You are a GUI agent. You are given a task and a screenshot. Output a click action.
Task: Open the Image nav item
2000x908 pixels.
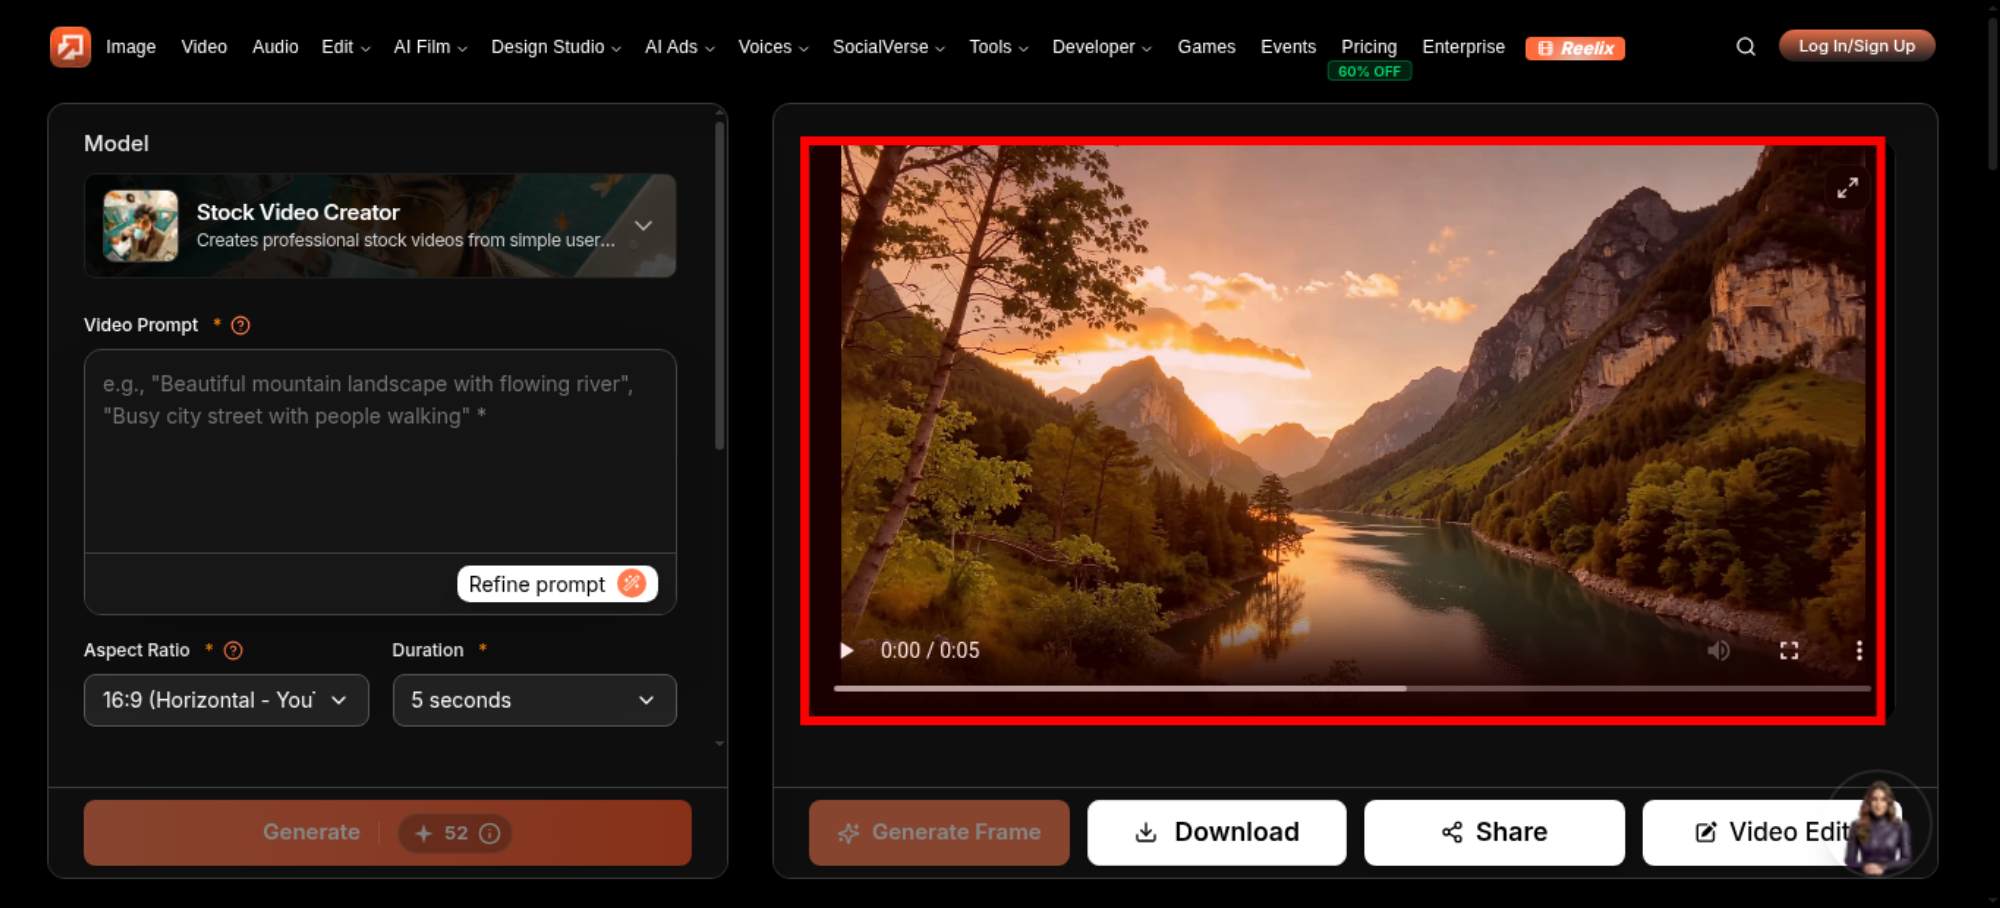[131, 47]
